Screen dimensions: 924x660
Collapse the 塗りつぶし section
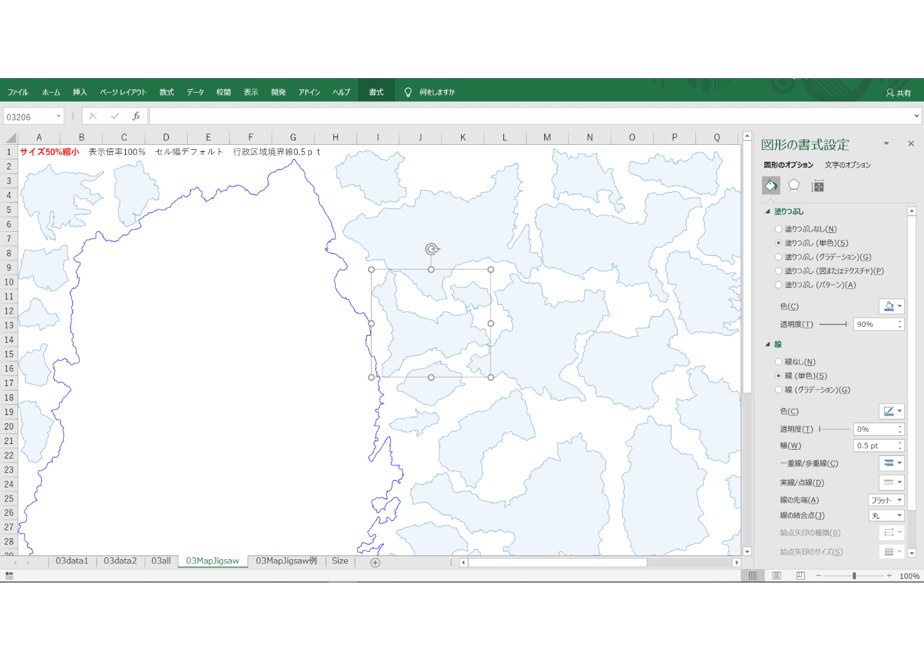tap(768, 212)
